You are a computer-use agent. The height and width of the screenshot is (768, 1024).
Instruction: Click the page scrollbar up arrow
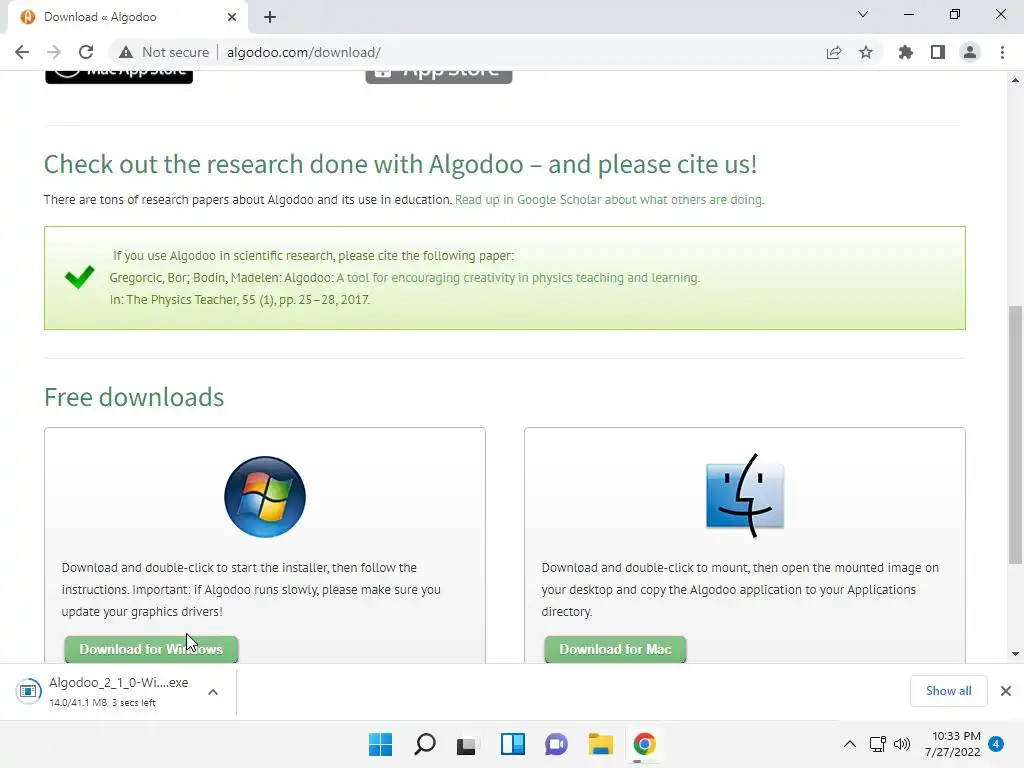(x=1015, y=80)
